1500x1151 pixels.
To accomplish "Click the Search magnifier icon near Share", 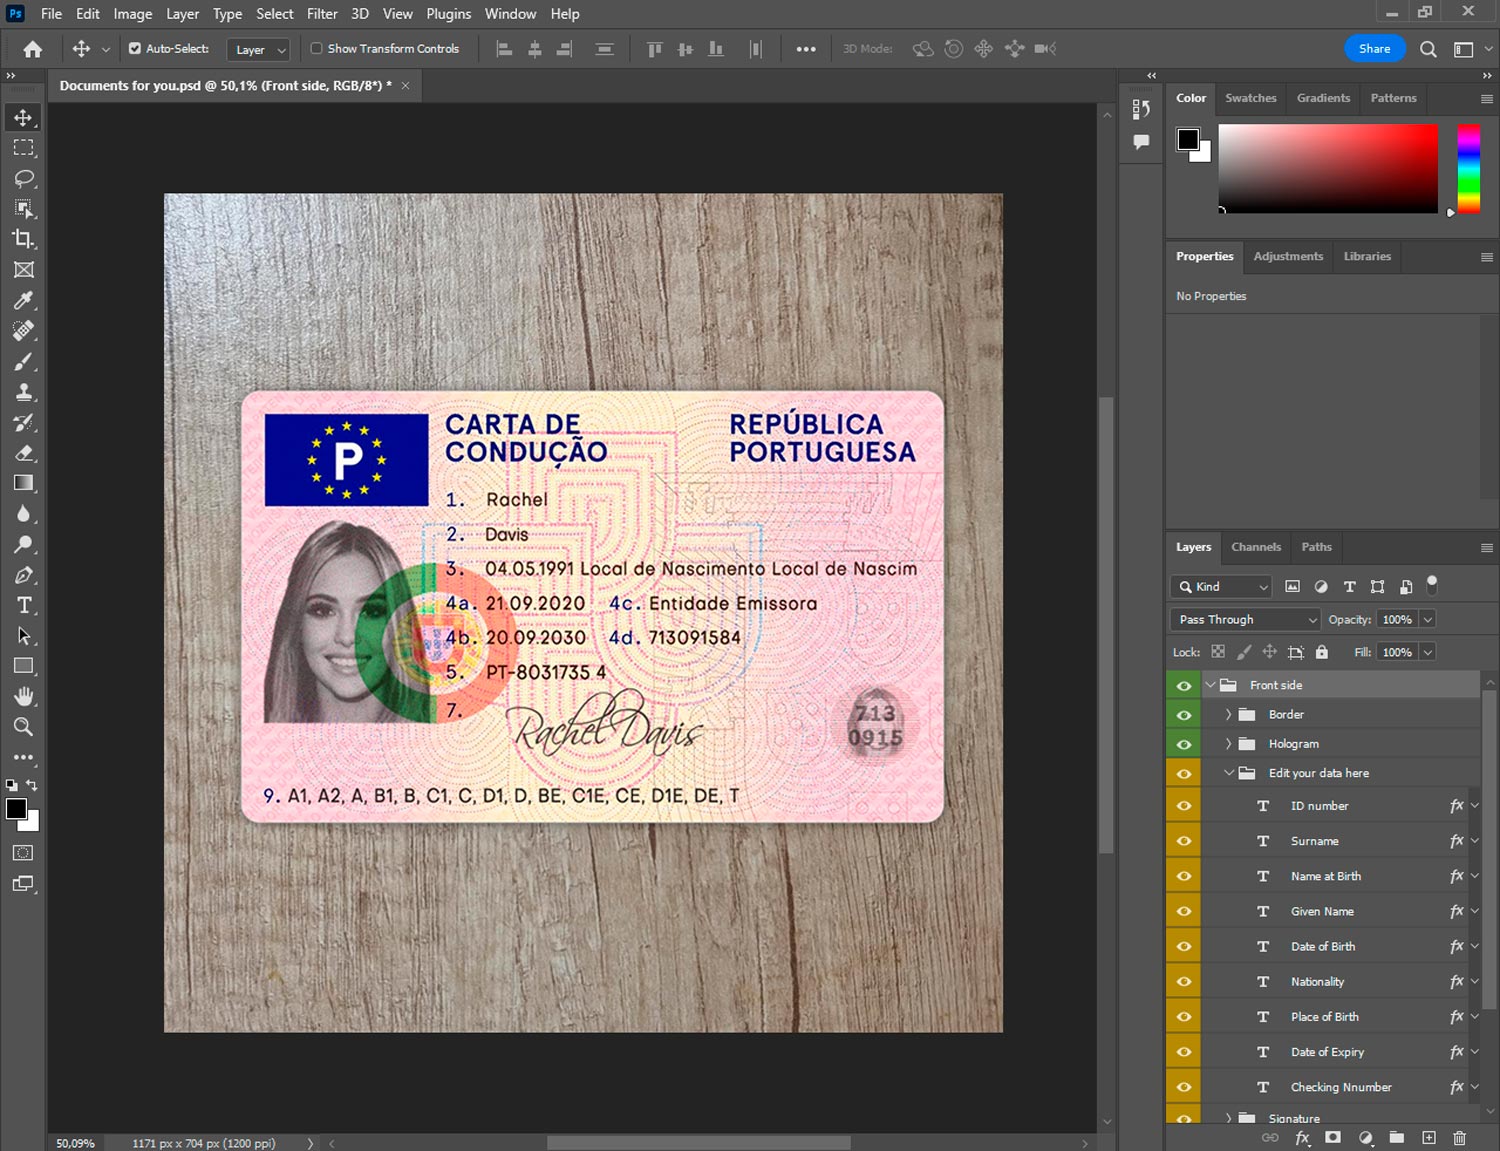I will tap(1428, 49).
